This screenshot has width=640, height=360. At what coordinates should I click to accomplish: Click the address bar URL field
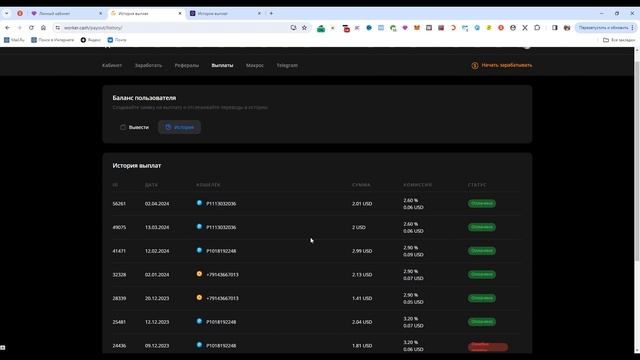click(x=176, y=28)
